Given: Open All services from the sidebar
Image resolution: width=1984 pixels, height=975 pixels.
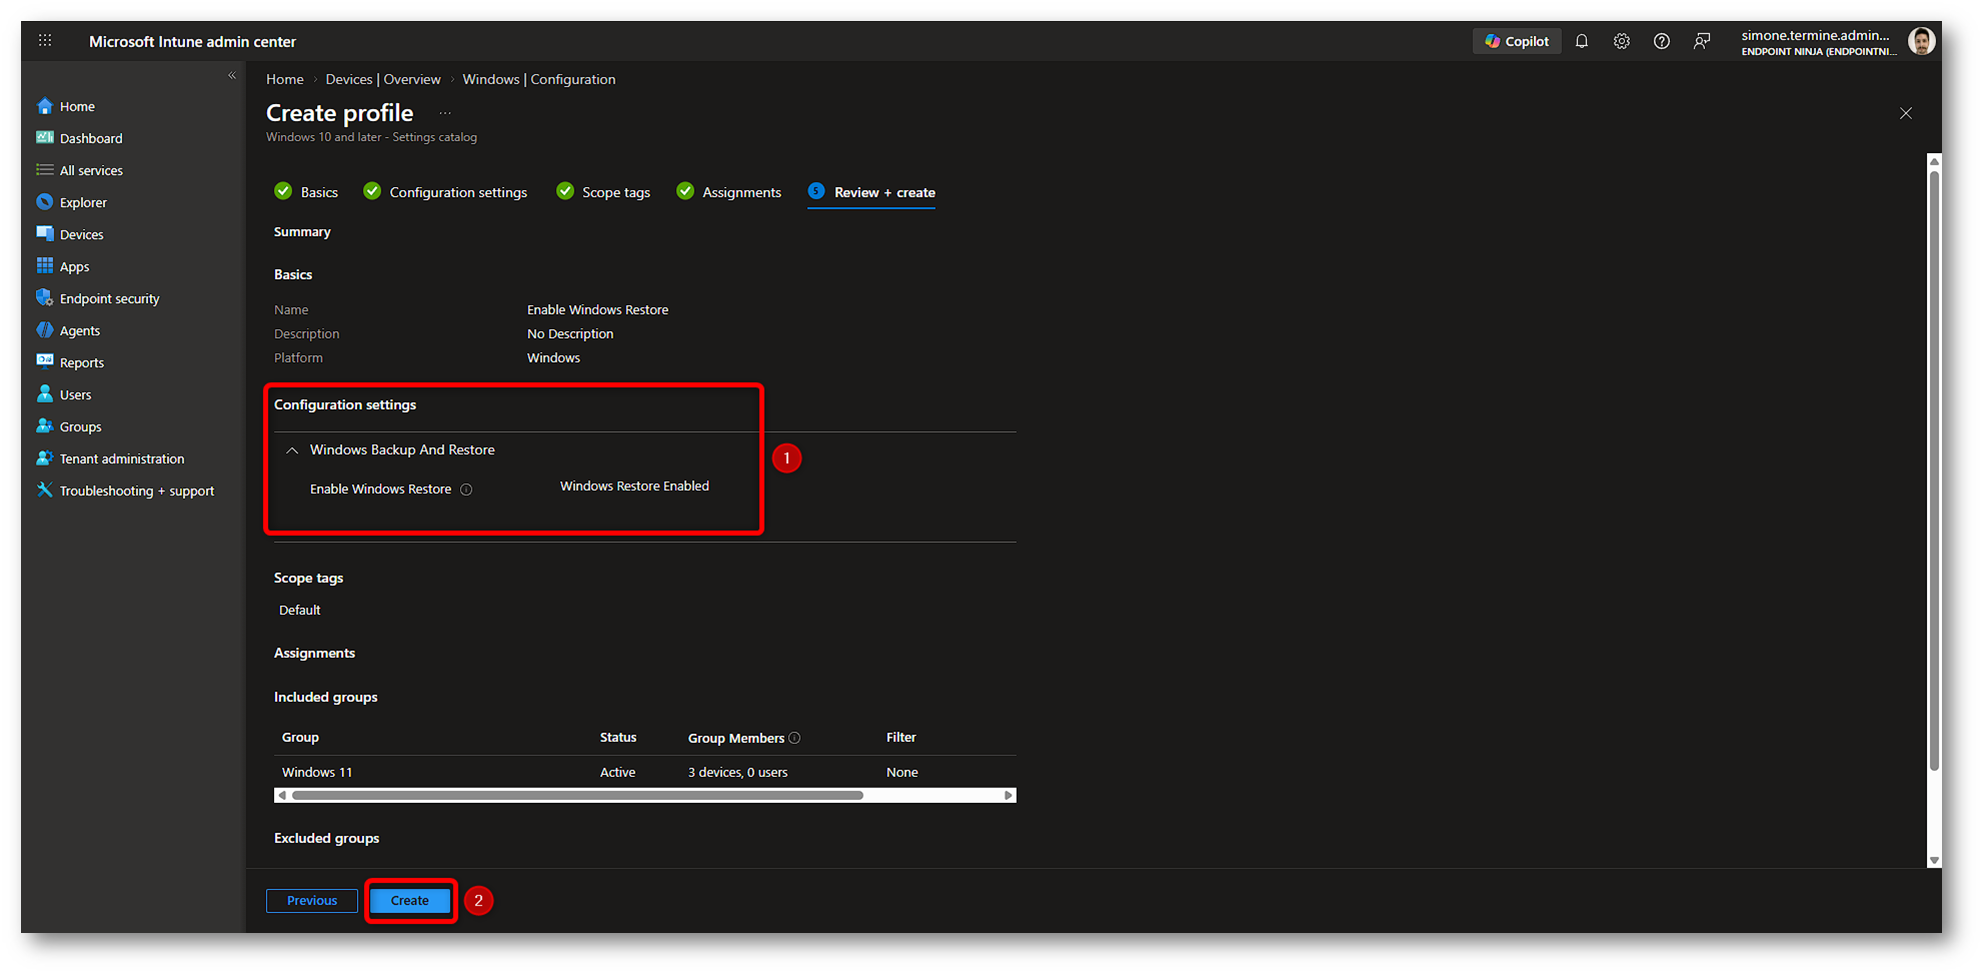Looking at the screenshot, I should (x=91, y=170).
